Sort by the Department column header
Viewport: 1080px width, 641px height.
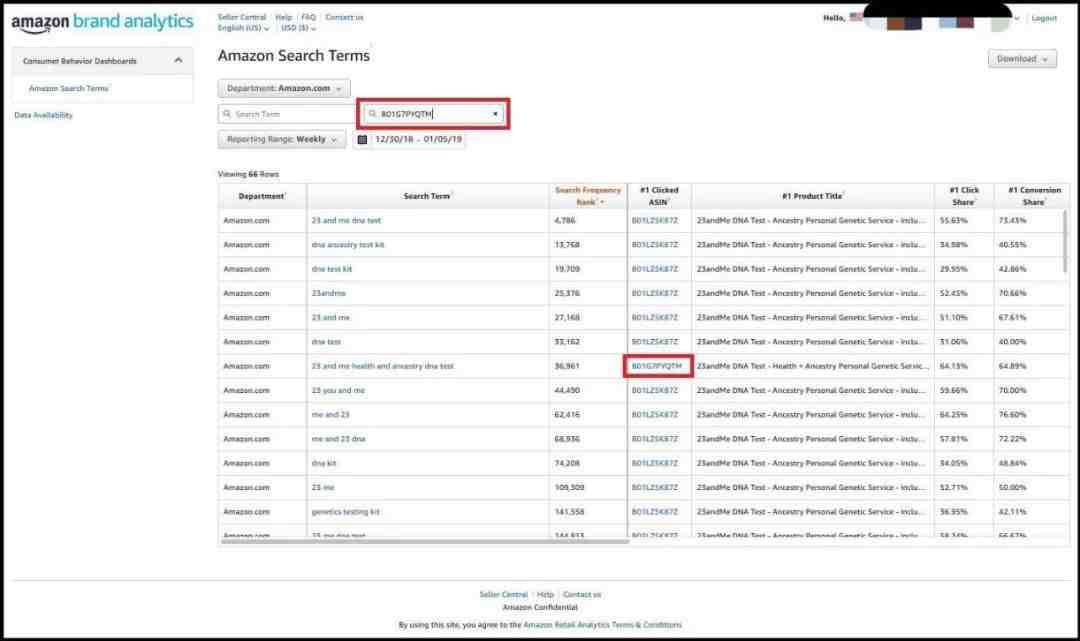click(262, 196)
